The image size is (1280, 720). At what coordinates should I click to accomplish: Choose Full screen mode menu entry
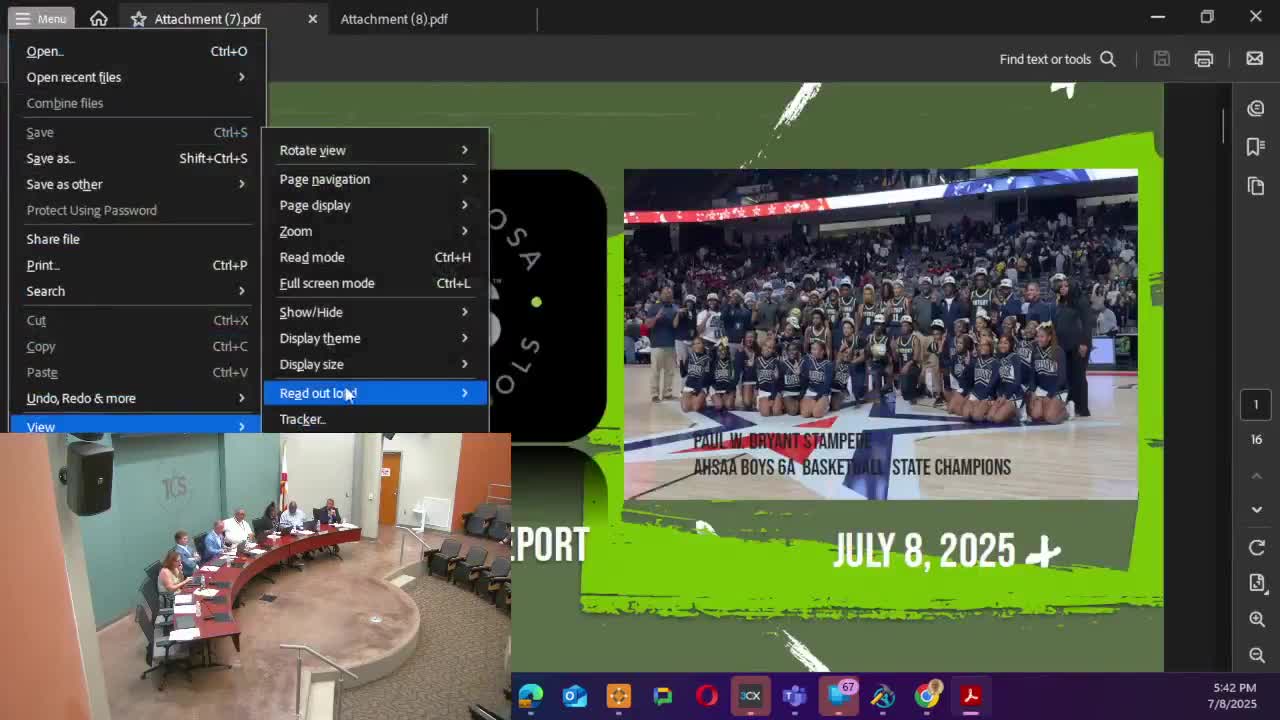click(327, 283)
